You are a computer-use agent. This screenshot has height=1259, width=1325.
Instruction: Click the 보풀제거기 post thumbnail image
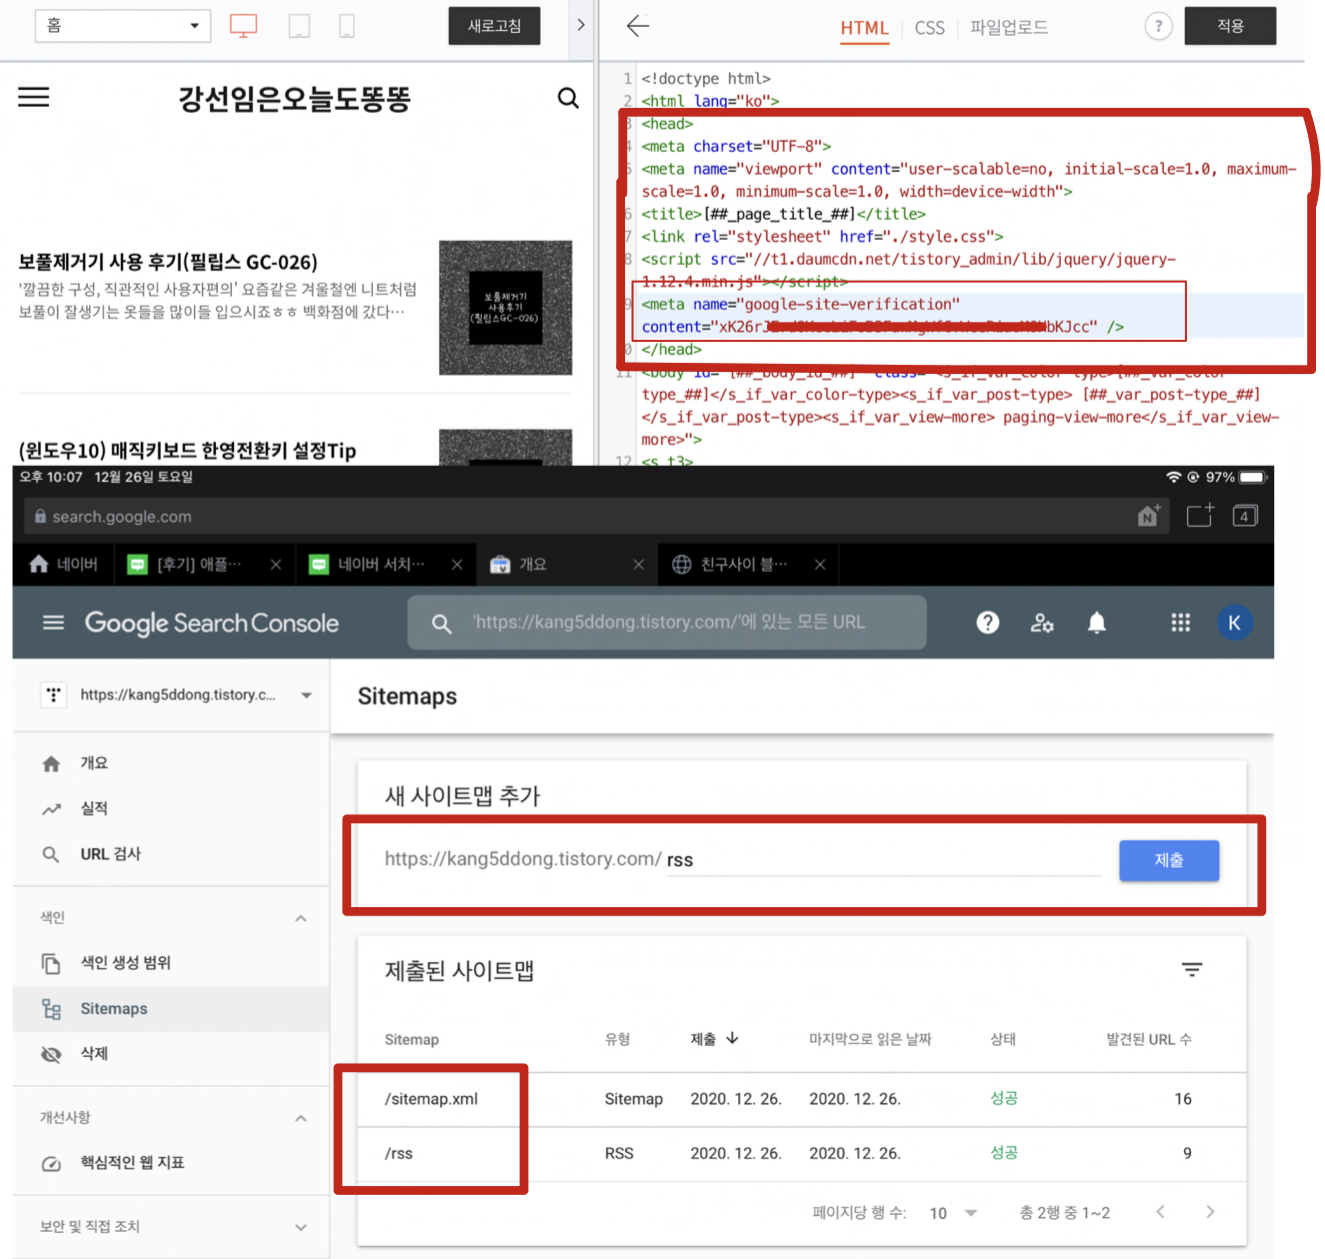pos(506,308)
